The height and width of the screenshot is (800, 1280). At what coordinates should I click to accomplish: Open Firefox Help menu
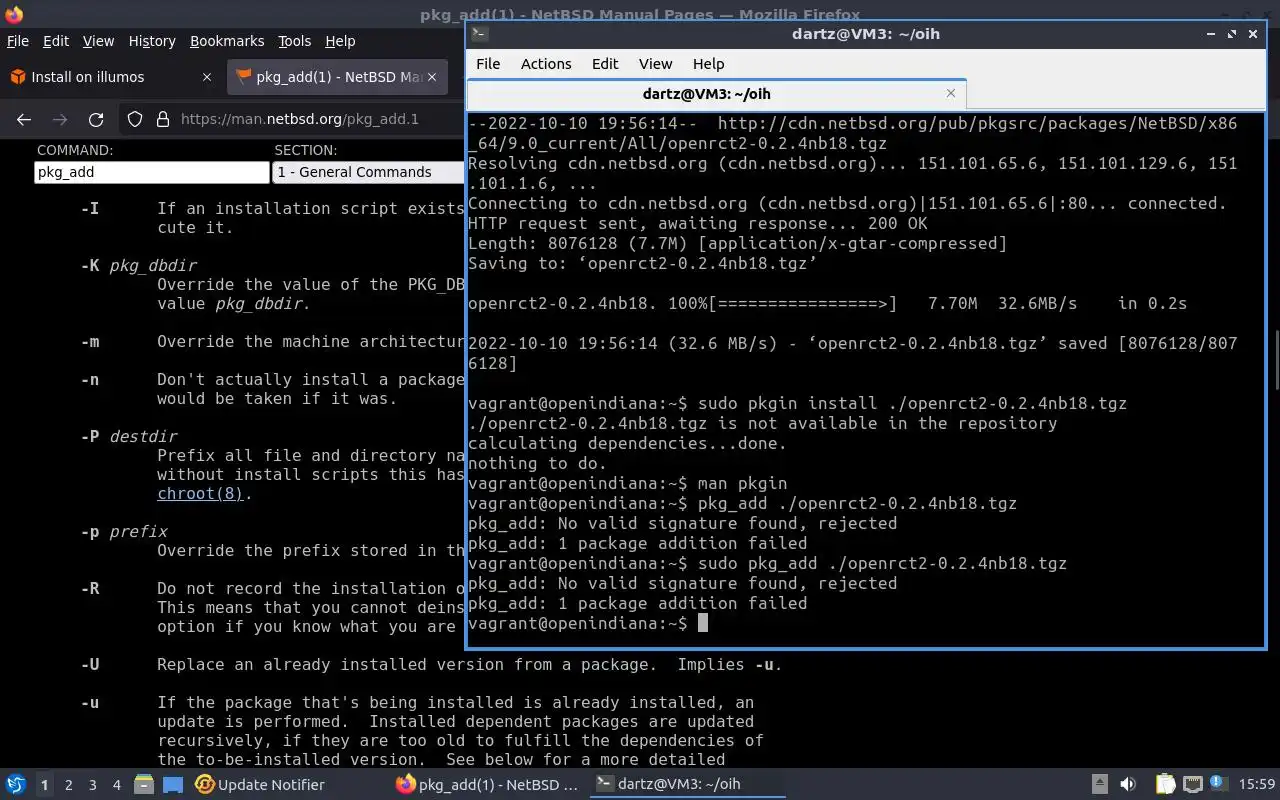[x=340, y=41]
